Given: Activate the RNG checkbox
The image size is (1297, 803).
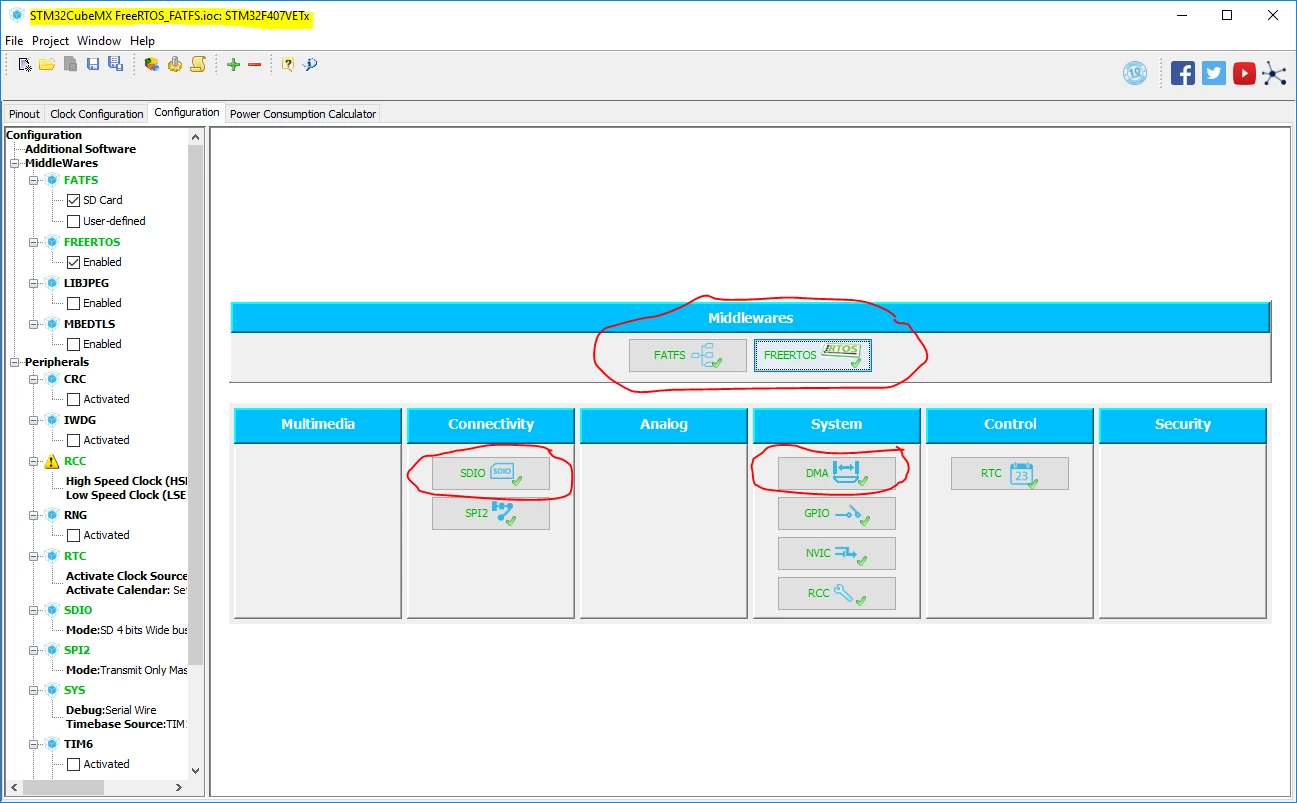Looking at the screenshot, I should click(x=73, y=535).
